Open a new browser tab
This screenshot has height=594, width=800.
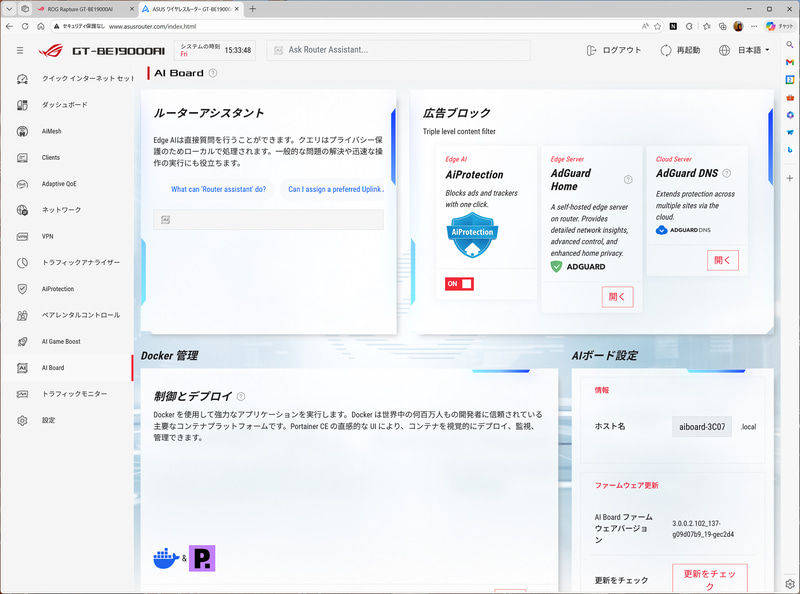[x=252, y=9]
